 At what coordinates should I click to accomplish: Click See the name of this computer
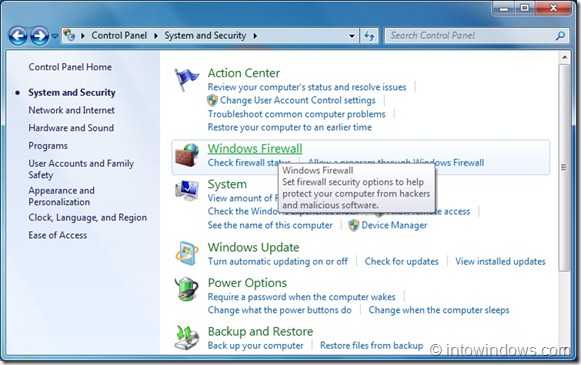(x=270, y=225)
